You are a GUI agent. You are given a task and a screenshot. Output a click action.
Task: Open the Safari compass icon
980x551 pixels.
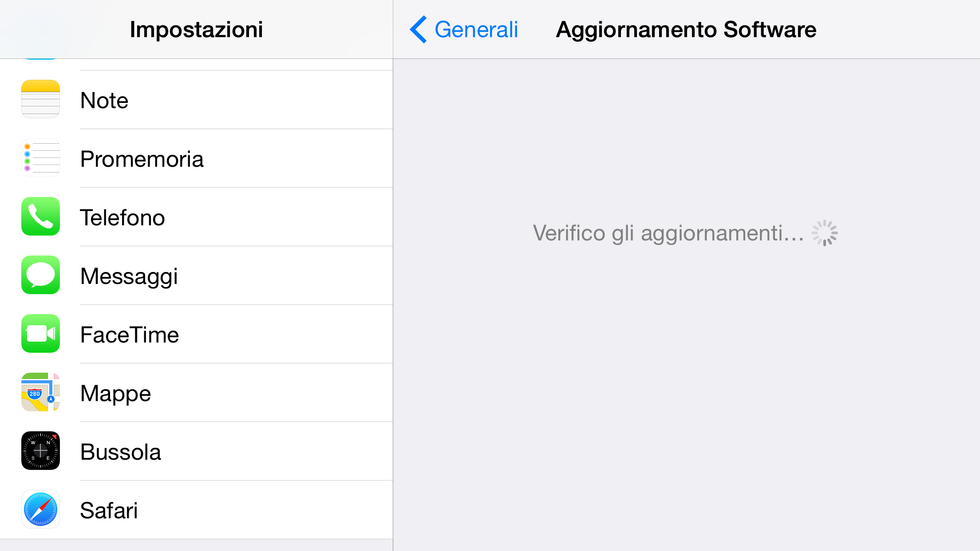[x=41, y=510]
